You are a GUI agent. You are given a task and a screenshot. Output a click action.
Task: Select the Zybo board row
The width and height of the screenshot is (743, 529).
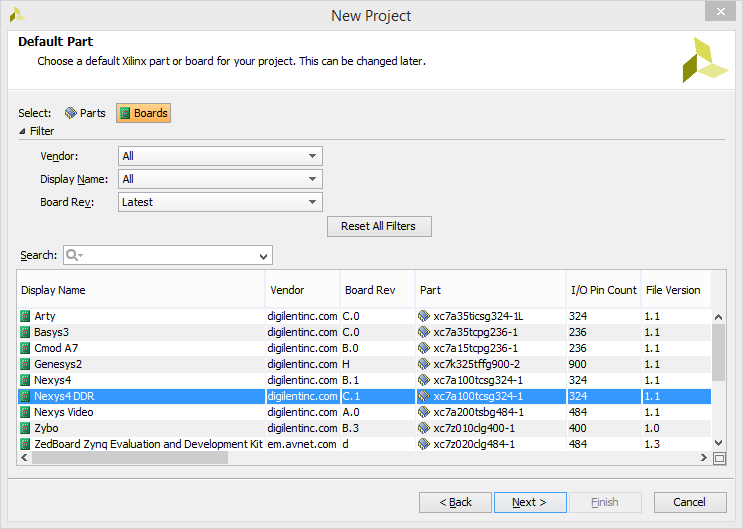(364, 429)
